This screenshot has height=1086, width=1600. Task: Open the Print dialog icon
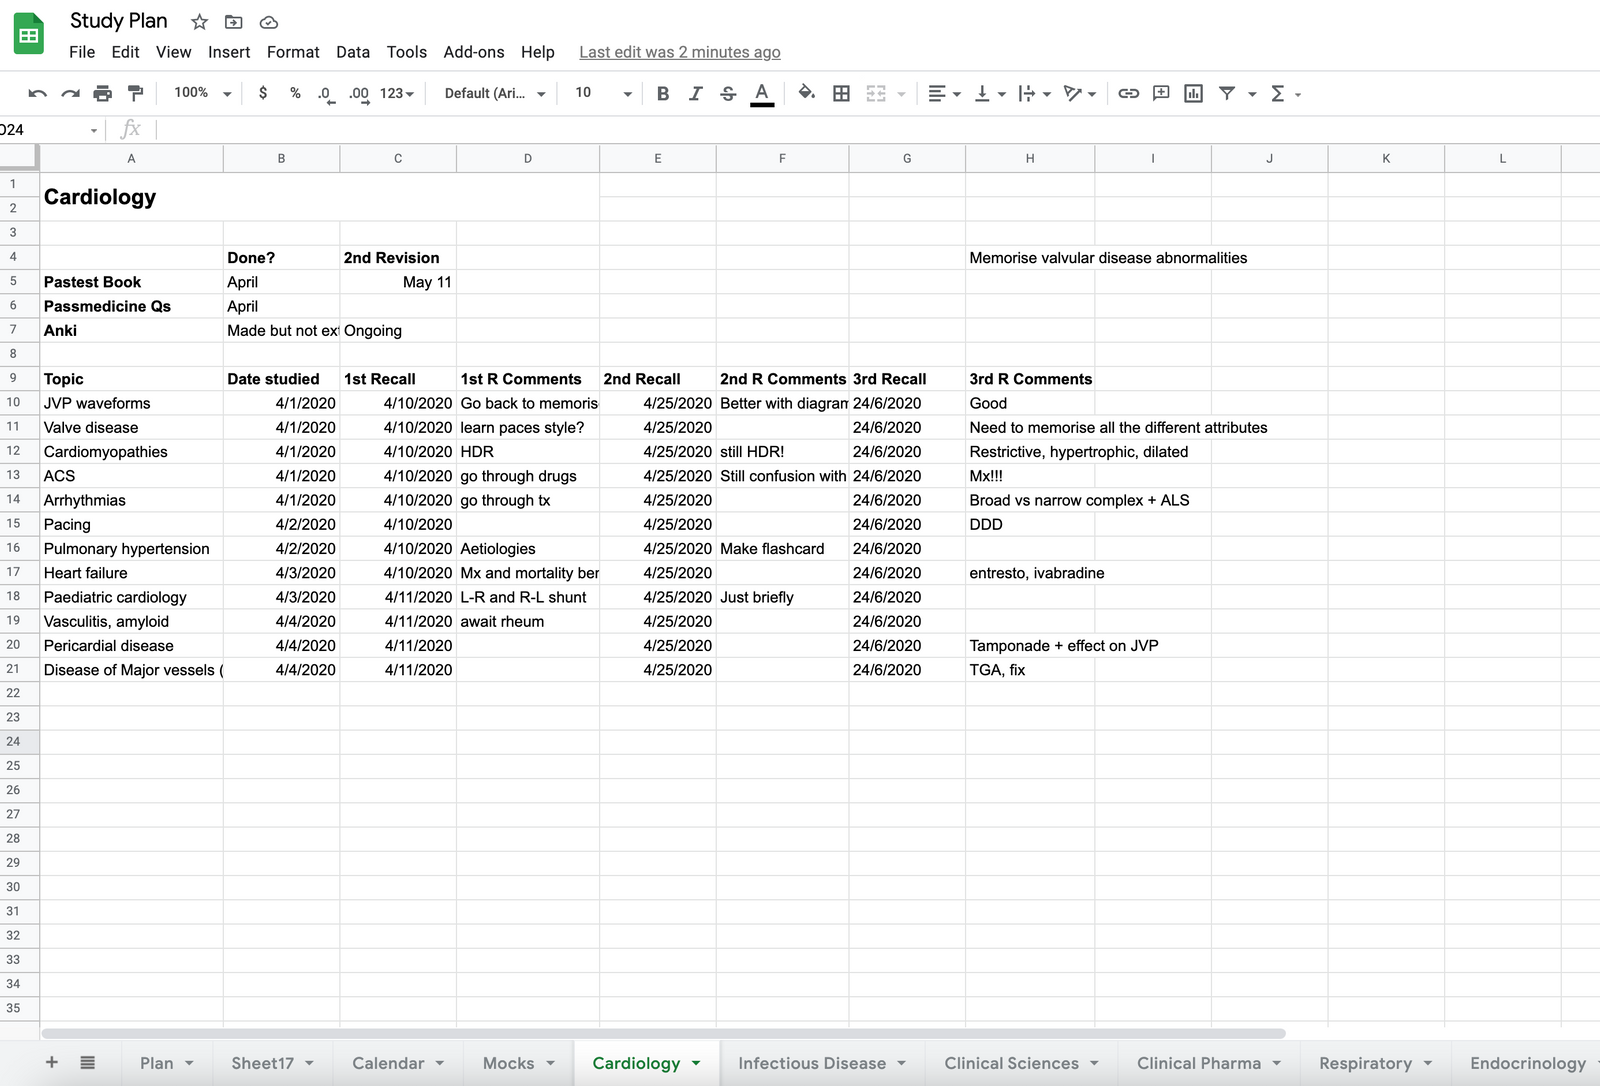[101, 93]
